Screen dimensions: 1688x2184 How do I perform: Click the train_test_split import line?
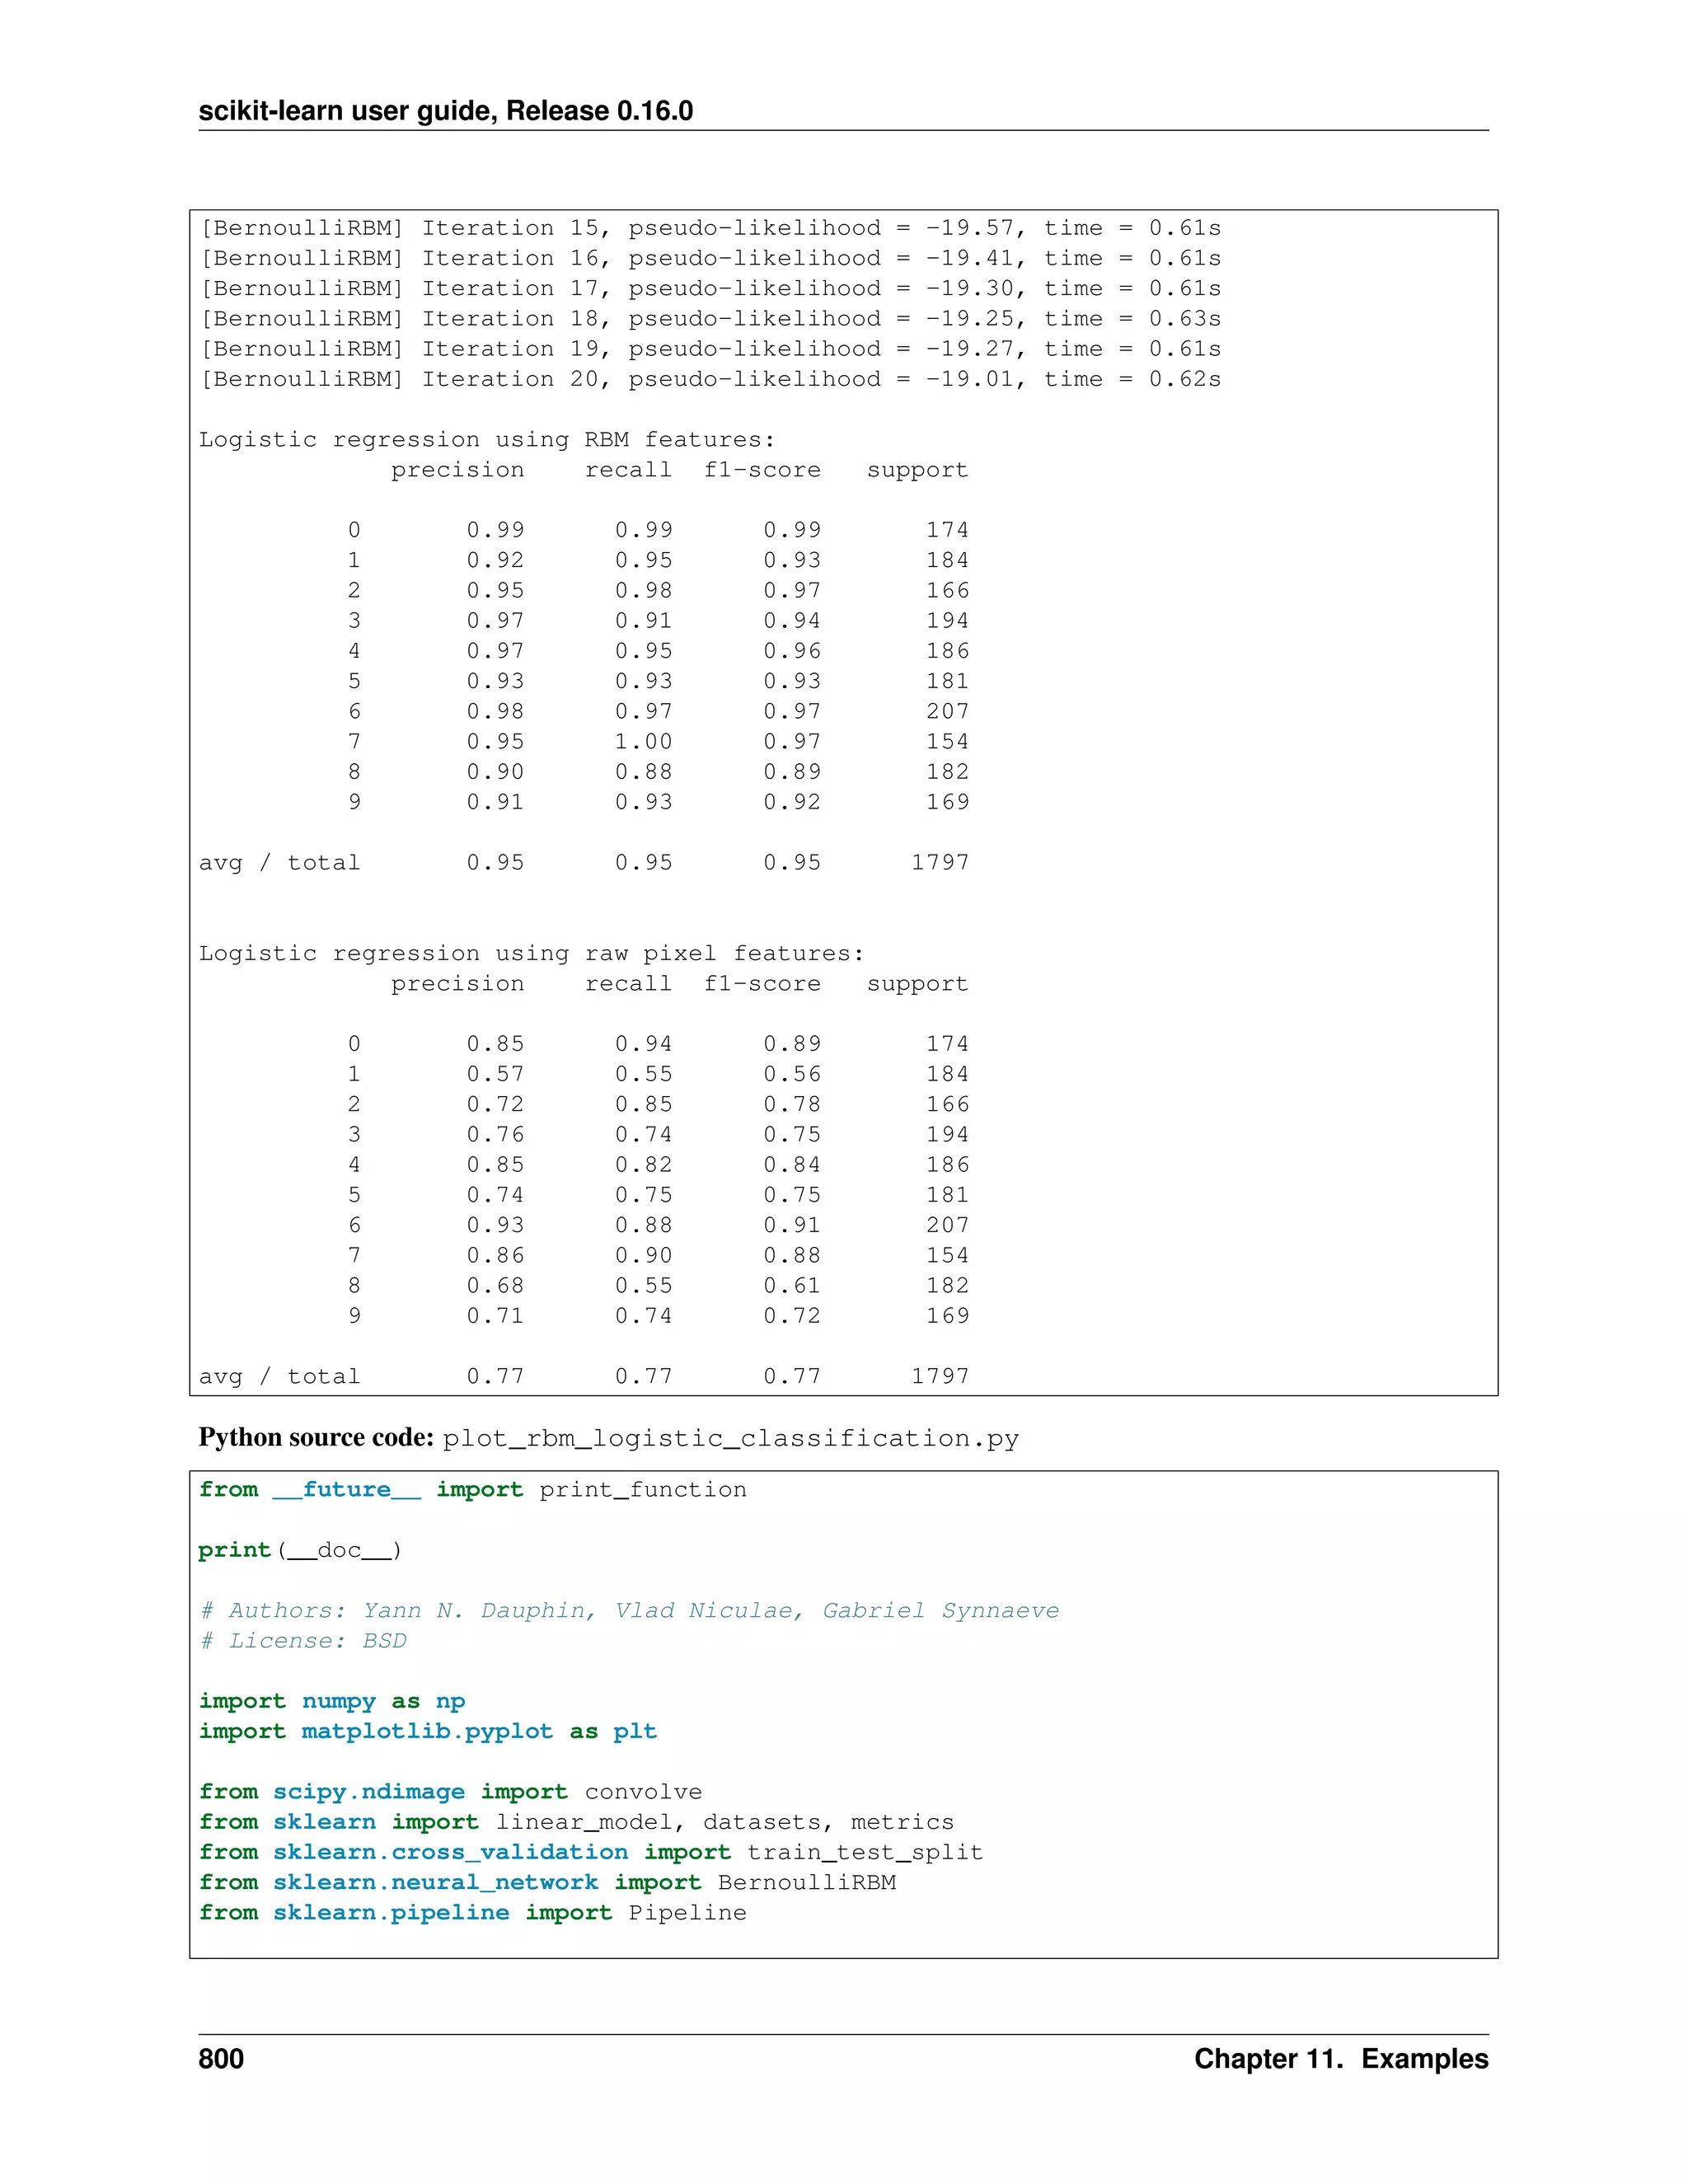pyautogui.click(x=591, y=1853)
